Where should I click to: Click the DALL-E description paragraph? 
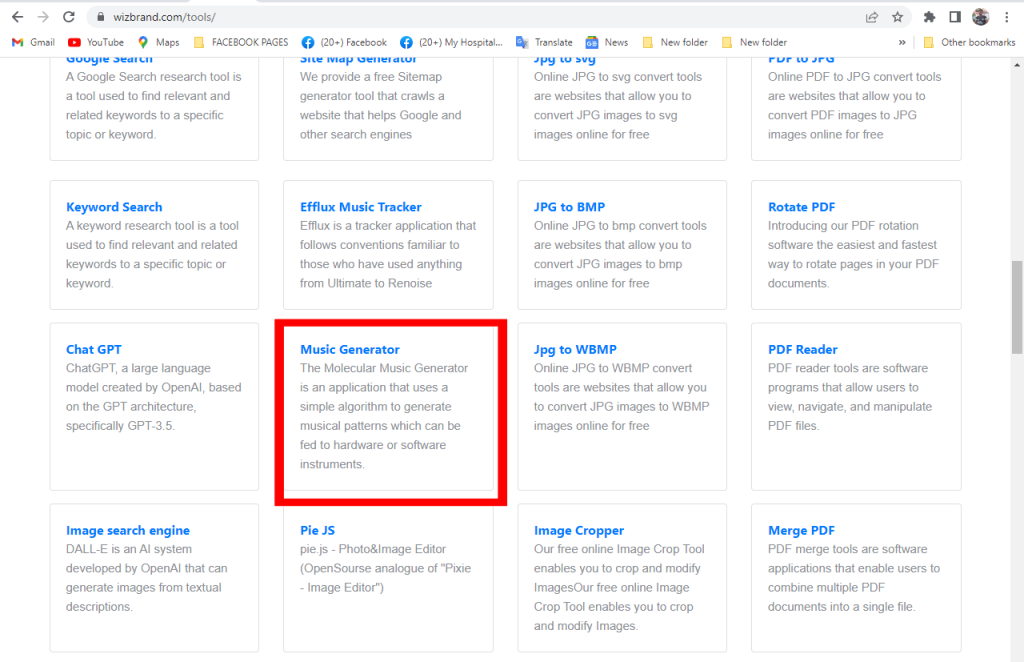pyautogui.click(x=147, y=578)
